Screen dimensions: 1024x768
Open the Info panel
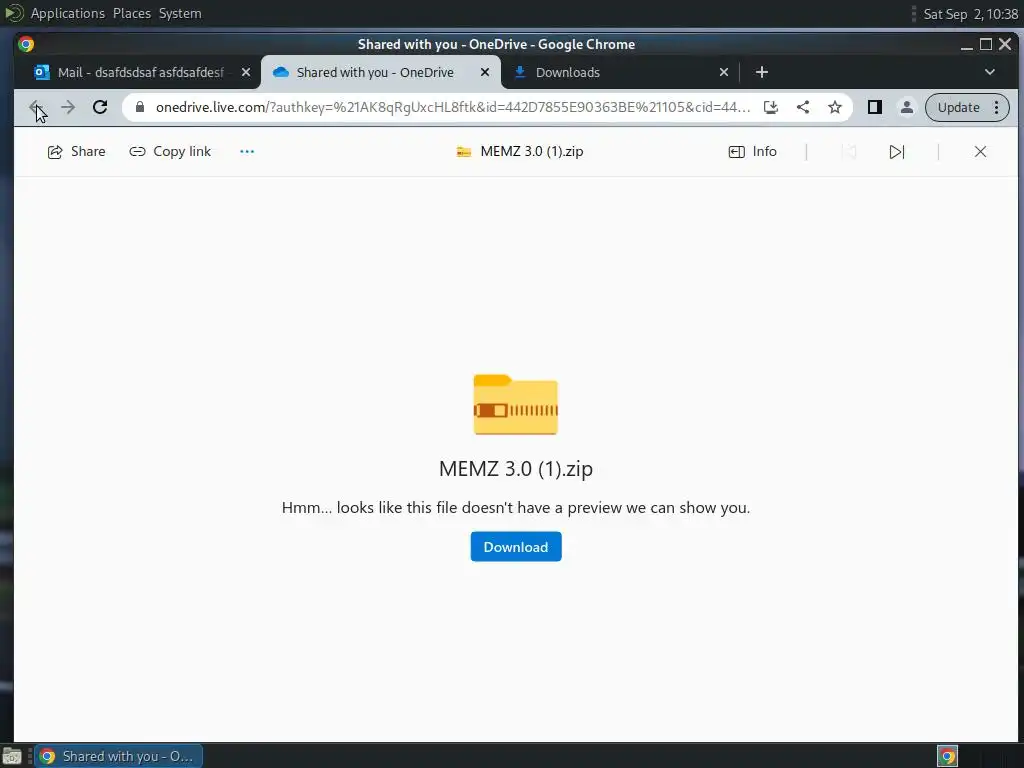pos(752,152)
